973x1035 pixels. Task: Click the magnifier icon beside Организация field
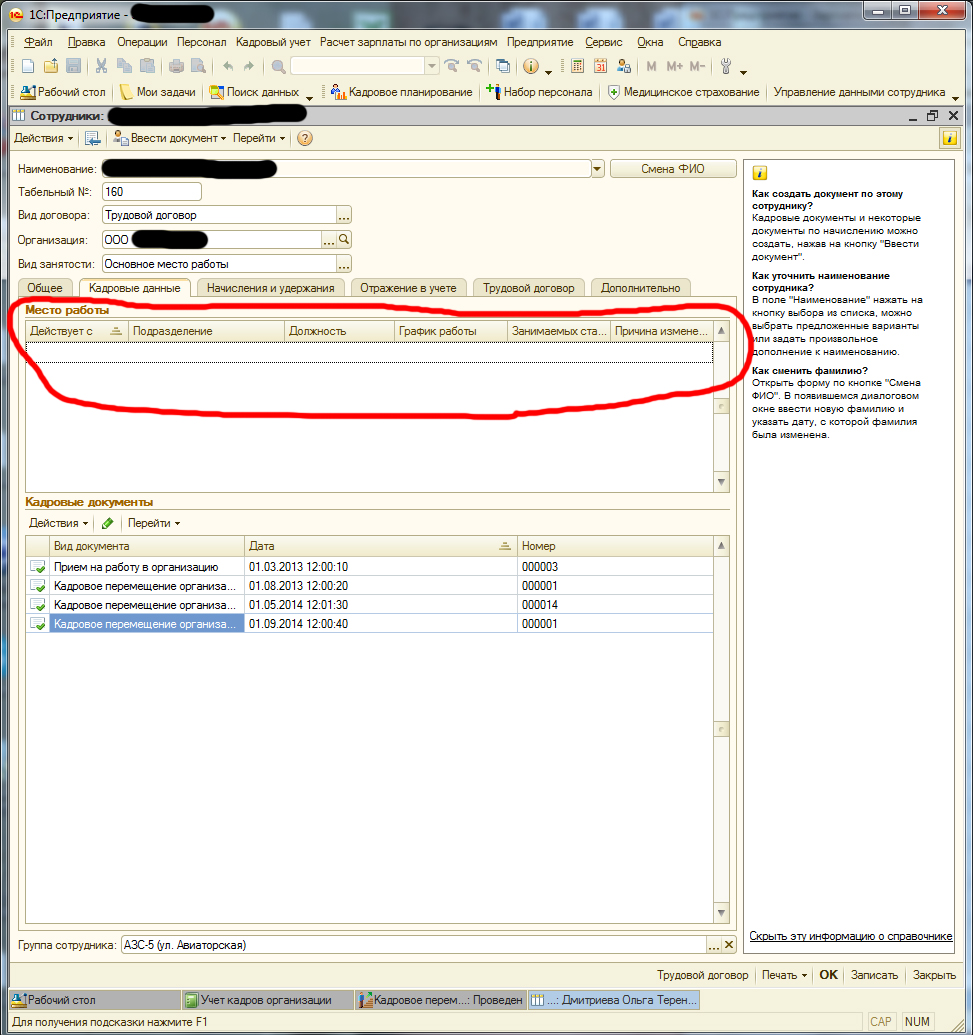point(344,240)
